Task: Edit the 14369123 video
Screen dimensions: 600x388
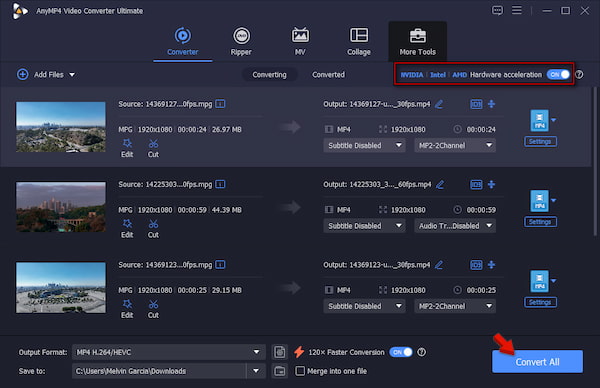Action: click(127, 309)
